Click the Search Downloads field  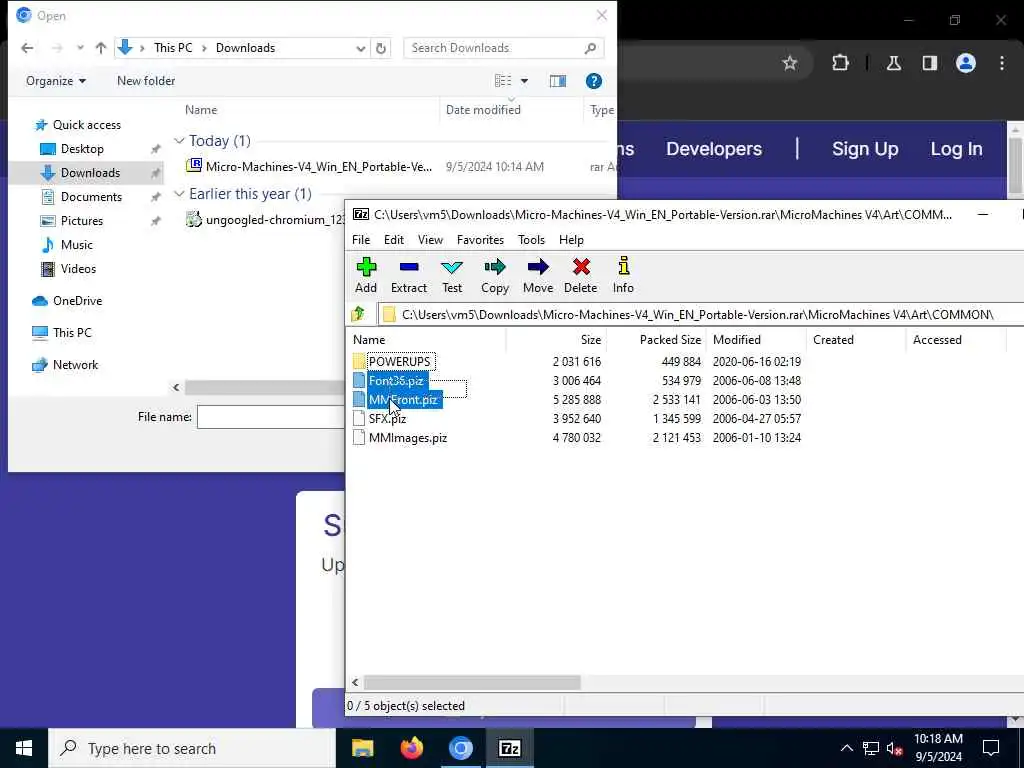(x=493, y=48)
